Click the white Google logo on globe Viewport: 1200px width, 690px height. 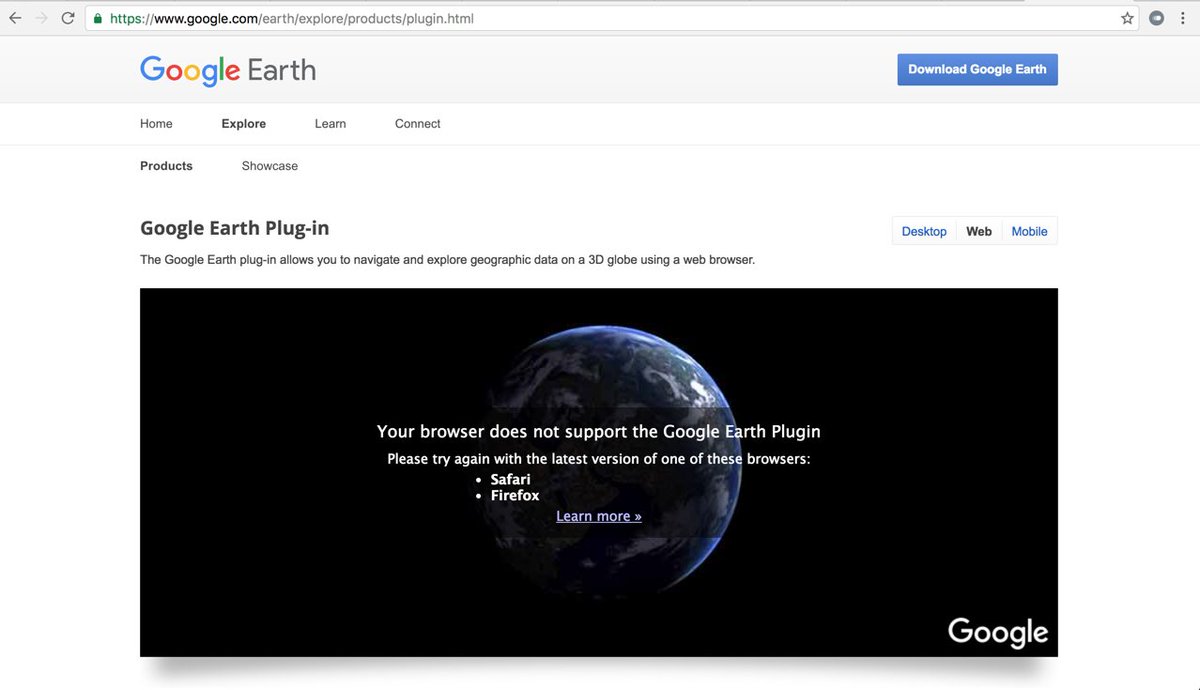(x=998, y=632)
